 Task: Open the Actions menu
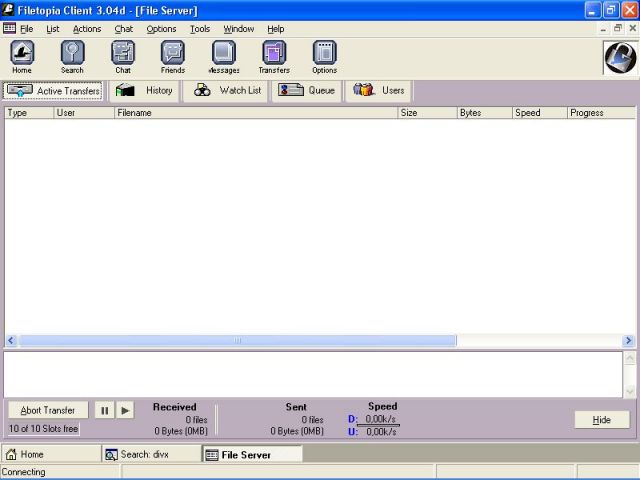87,29
